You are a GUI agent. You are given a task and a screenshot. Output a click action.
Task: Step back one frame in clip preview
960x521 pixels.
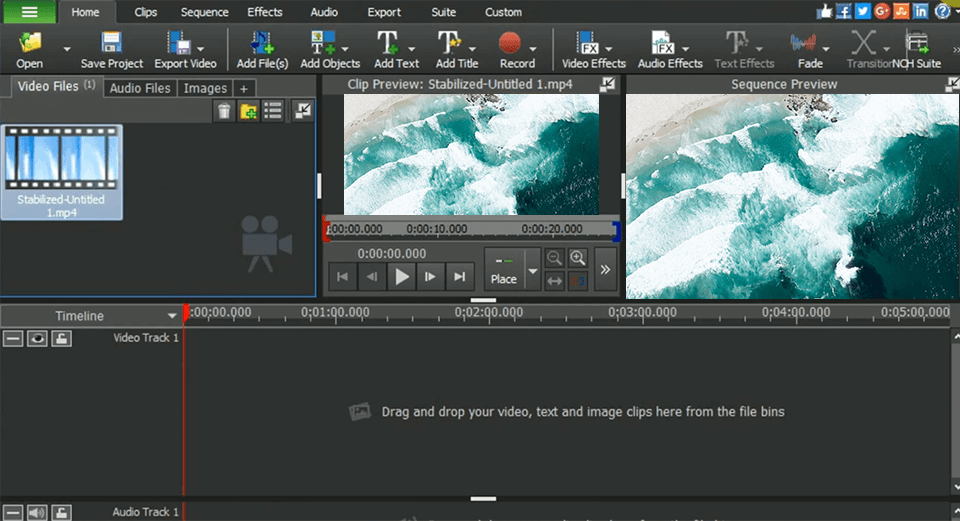[372, 277]
